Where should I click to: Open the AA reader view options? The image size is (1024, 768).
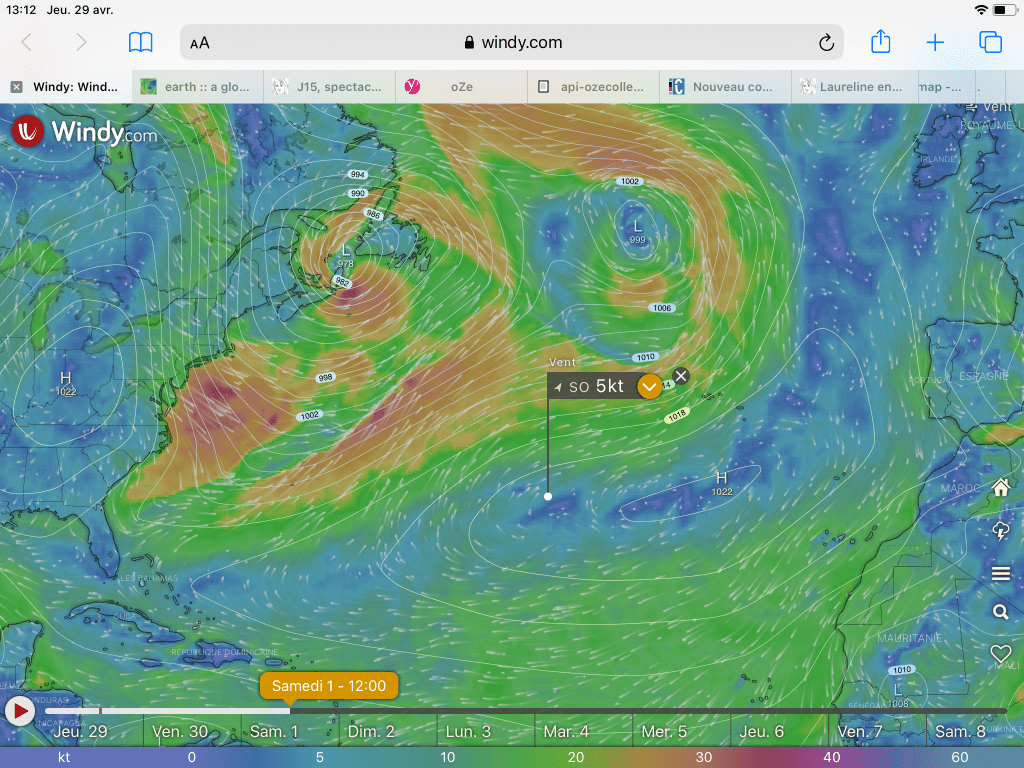click(x=200, y=43)
